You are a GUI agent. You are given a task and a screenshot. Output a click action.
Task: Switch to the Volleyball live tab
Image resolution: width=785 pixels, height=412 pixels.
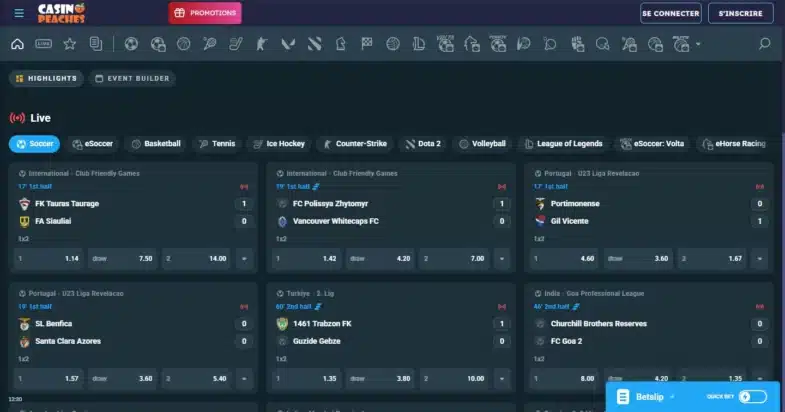(483, 144)
